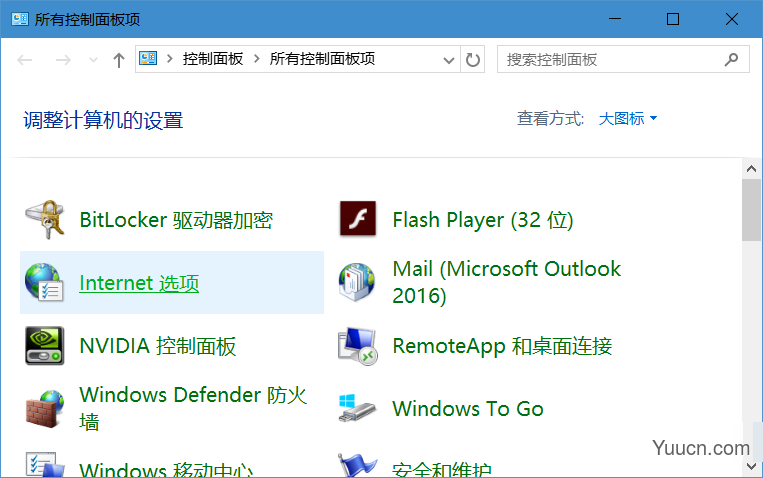This screenshot has height=478, width=763.
Task: Click the control panel icon in address bar
Action: pyautogui.click(x=148, y=58)
